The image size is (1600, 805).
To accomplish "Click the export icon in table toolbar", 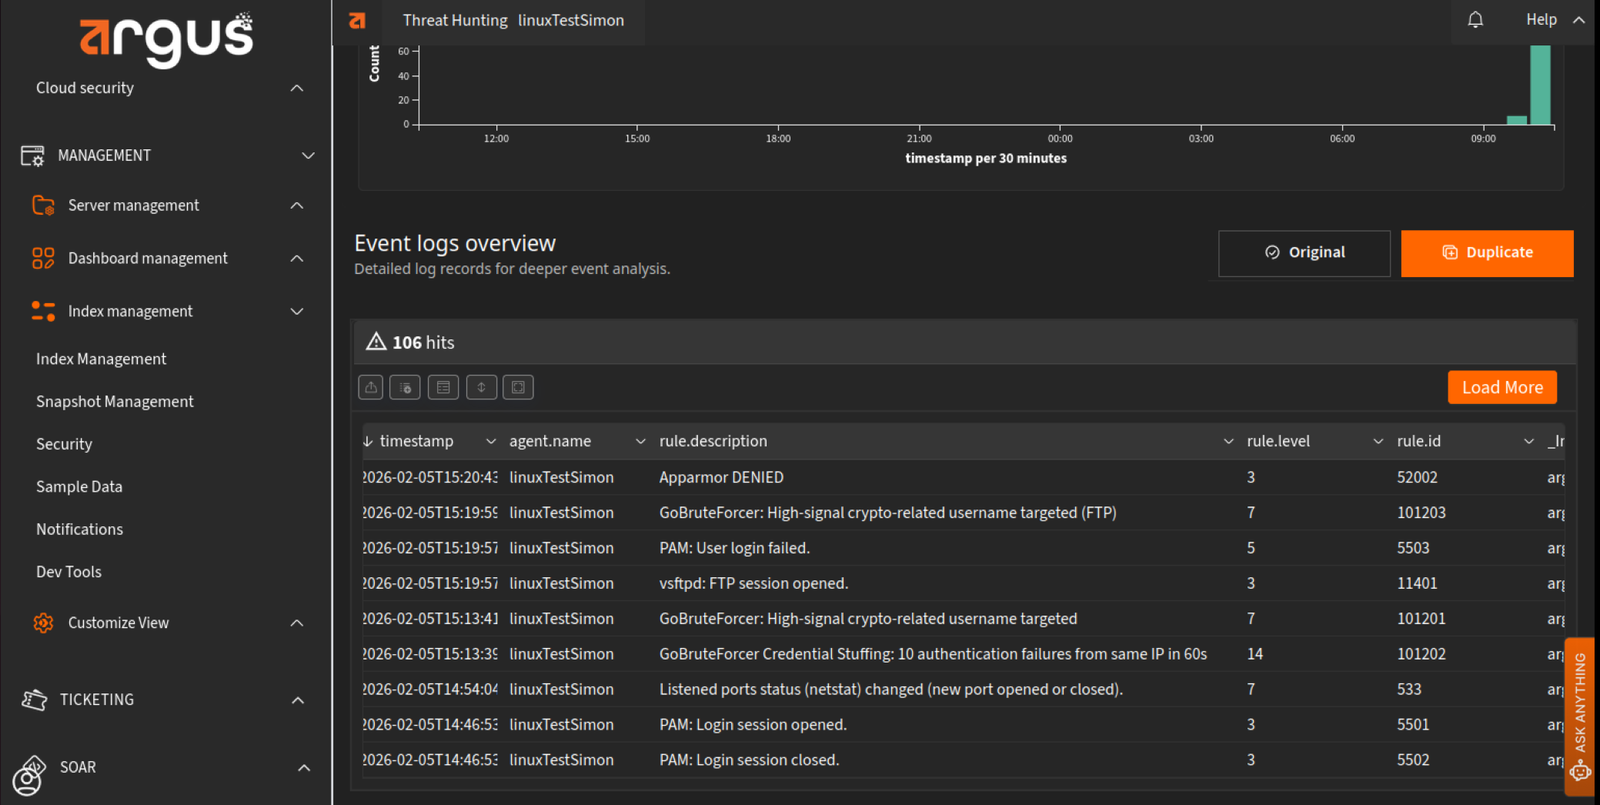I will 371,387.
